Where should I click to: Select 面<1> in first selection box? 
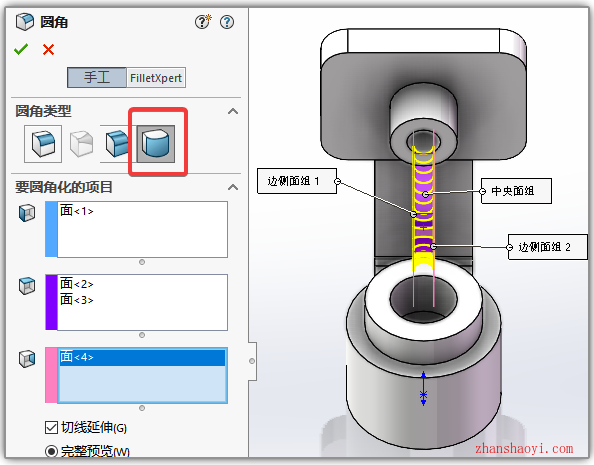pos(77,211)
